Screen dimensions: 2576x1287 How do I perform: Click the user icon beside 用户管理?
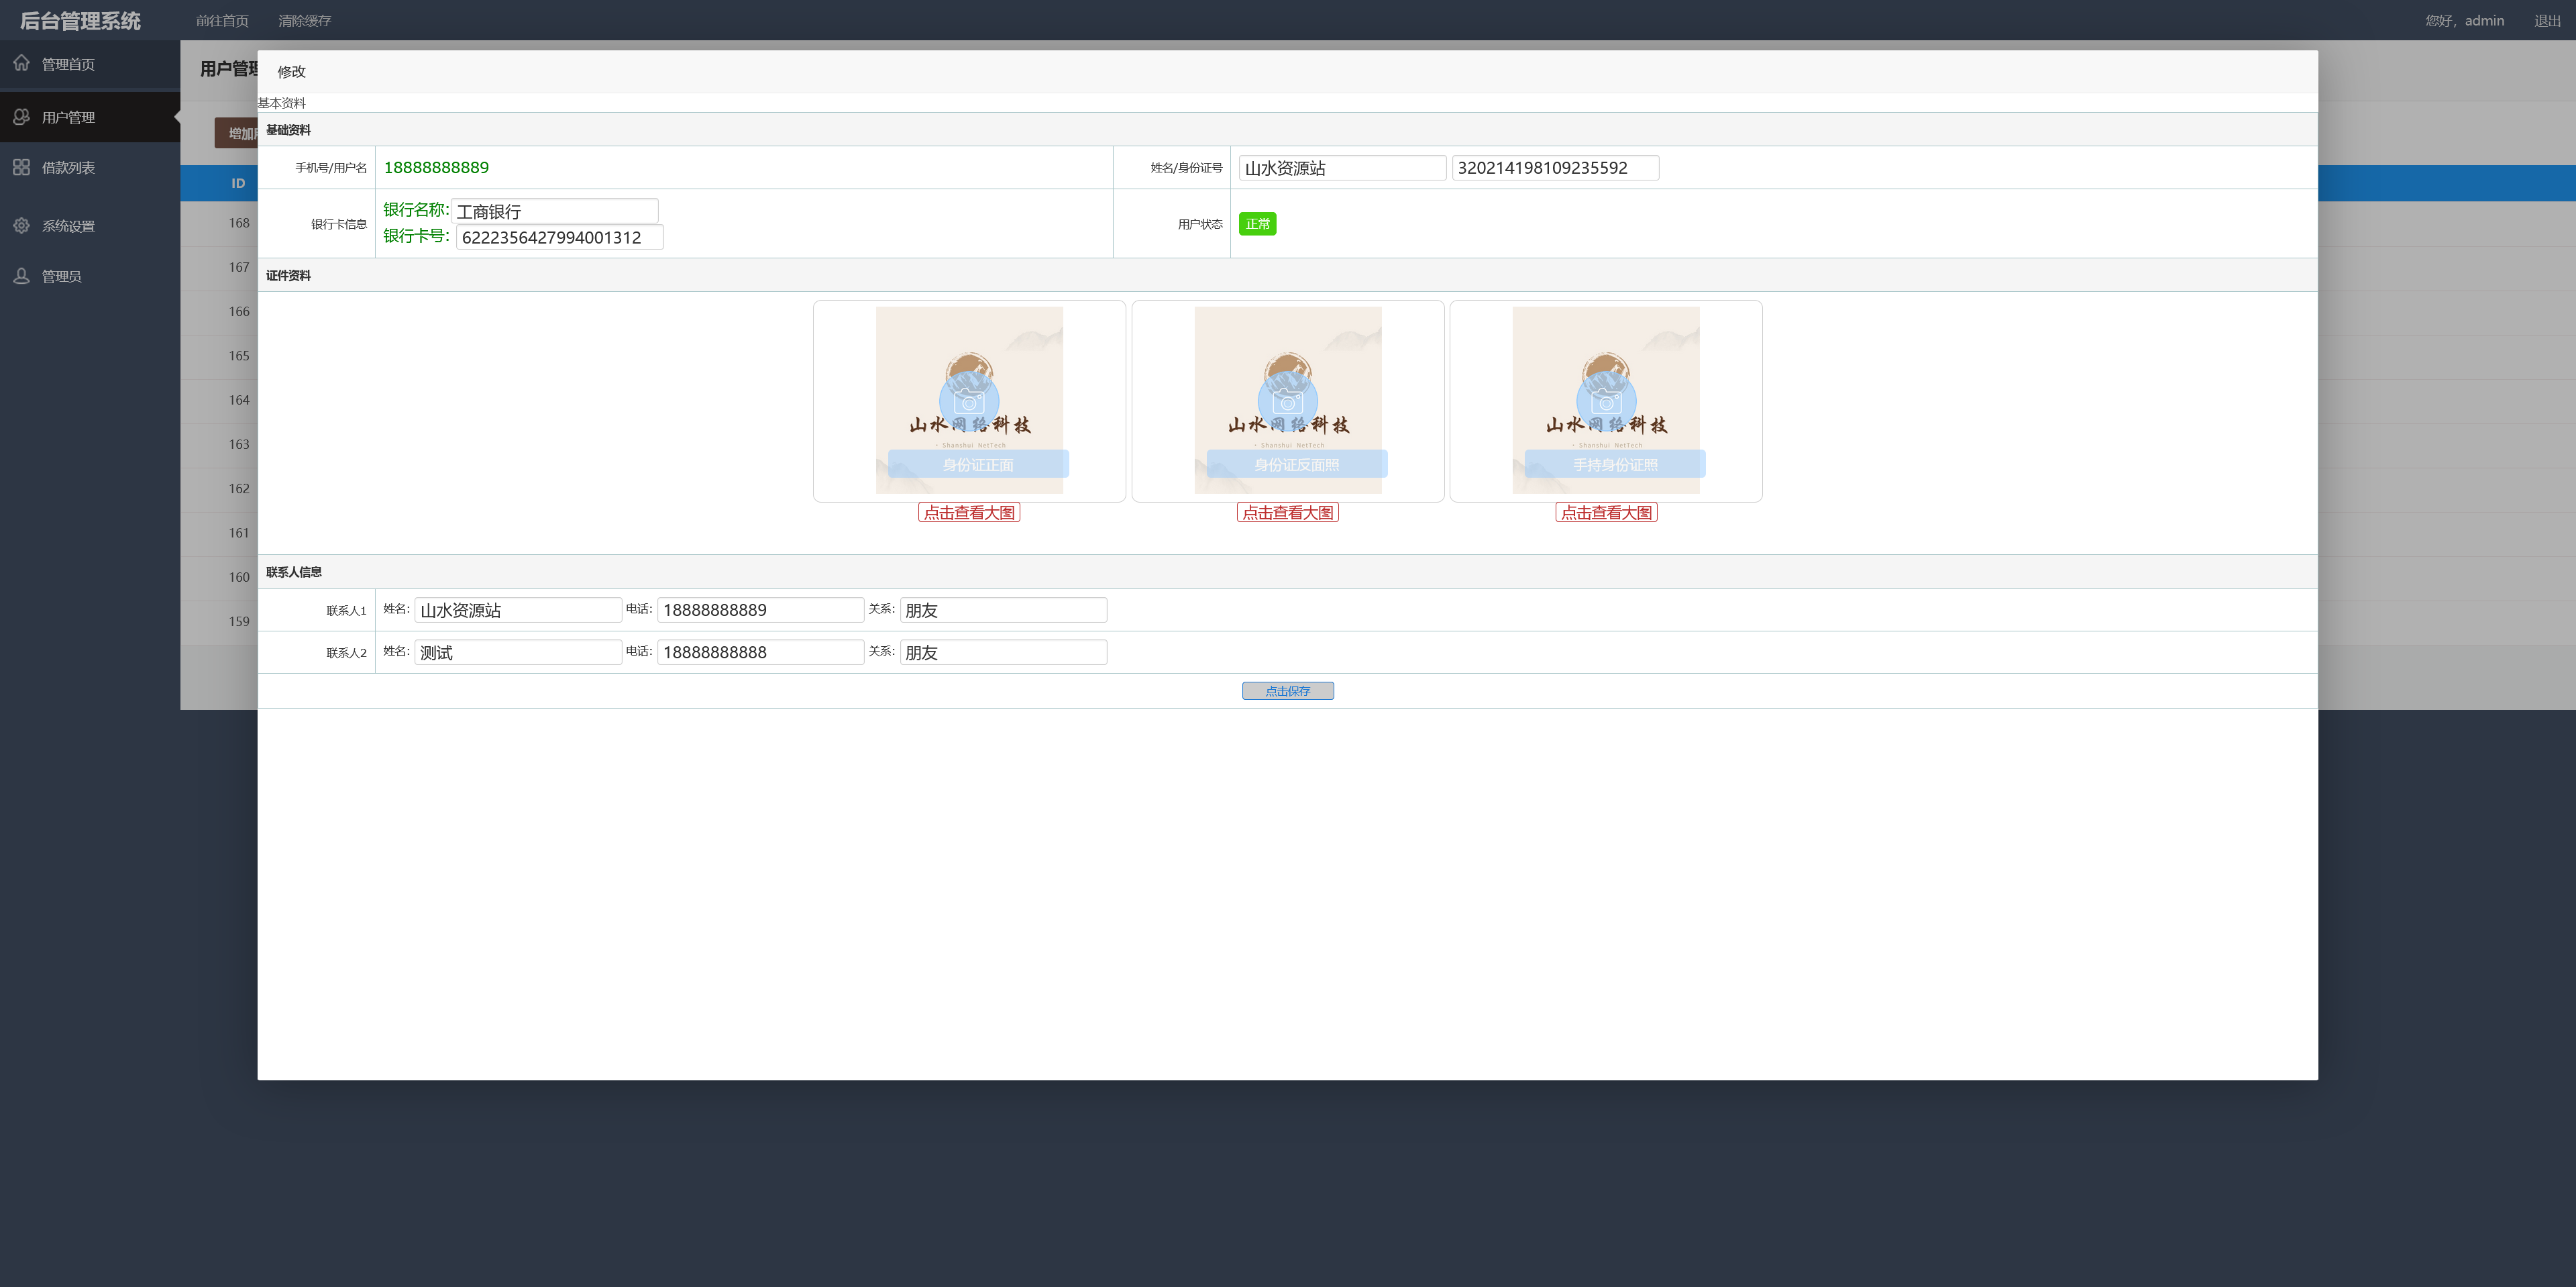(21, 117)
